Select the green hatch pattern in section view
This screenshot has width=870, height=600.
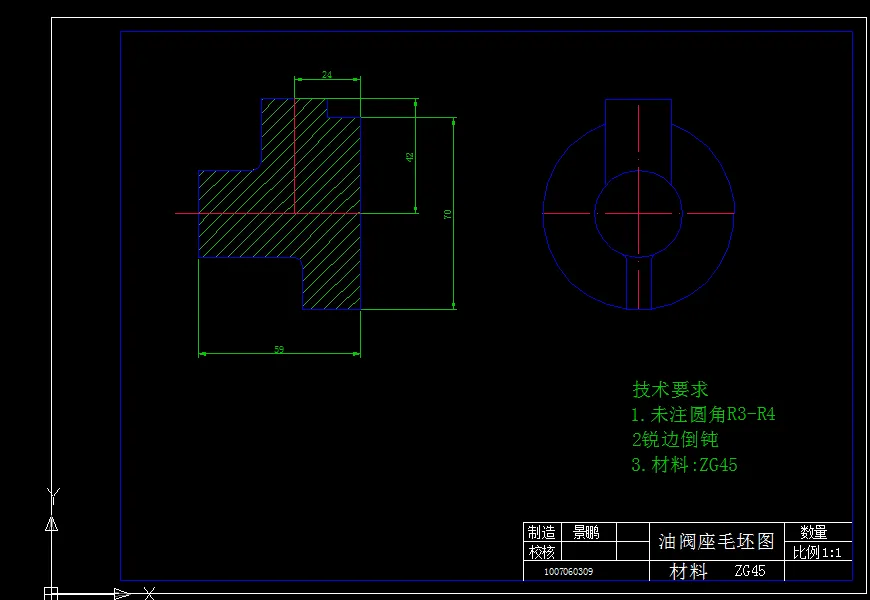(x=327, y=222)
